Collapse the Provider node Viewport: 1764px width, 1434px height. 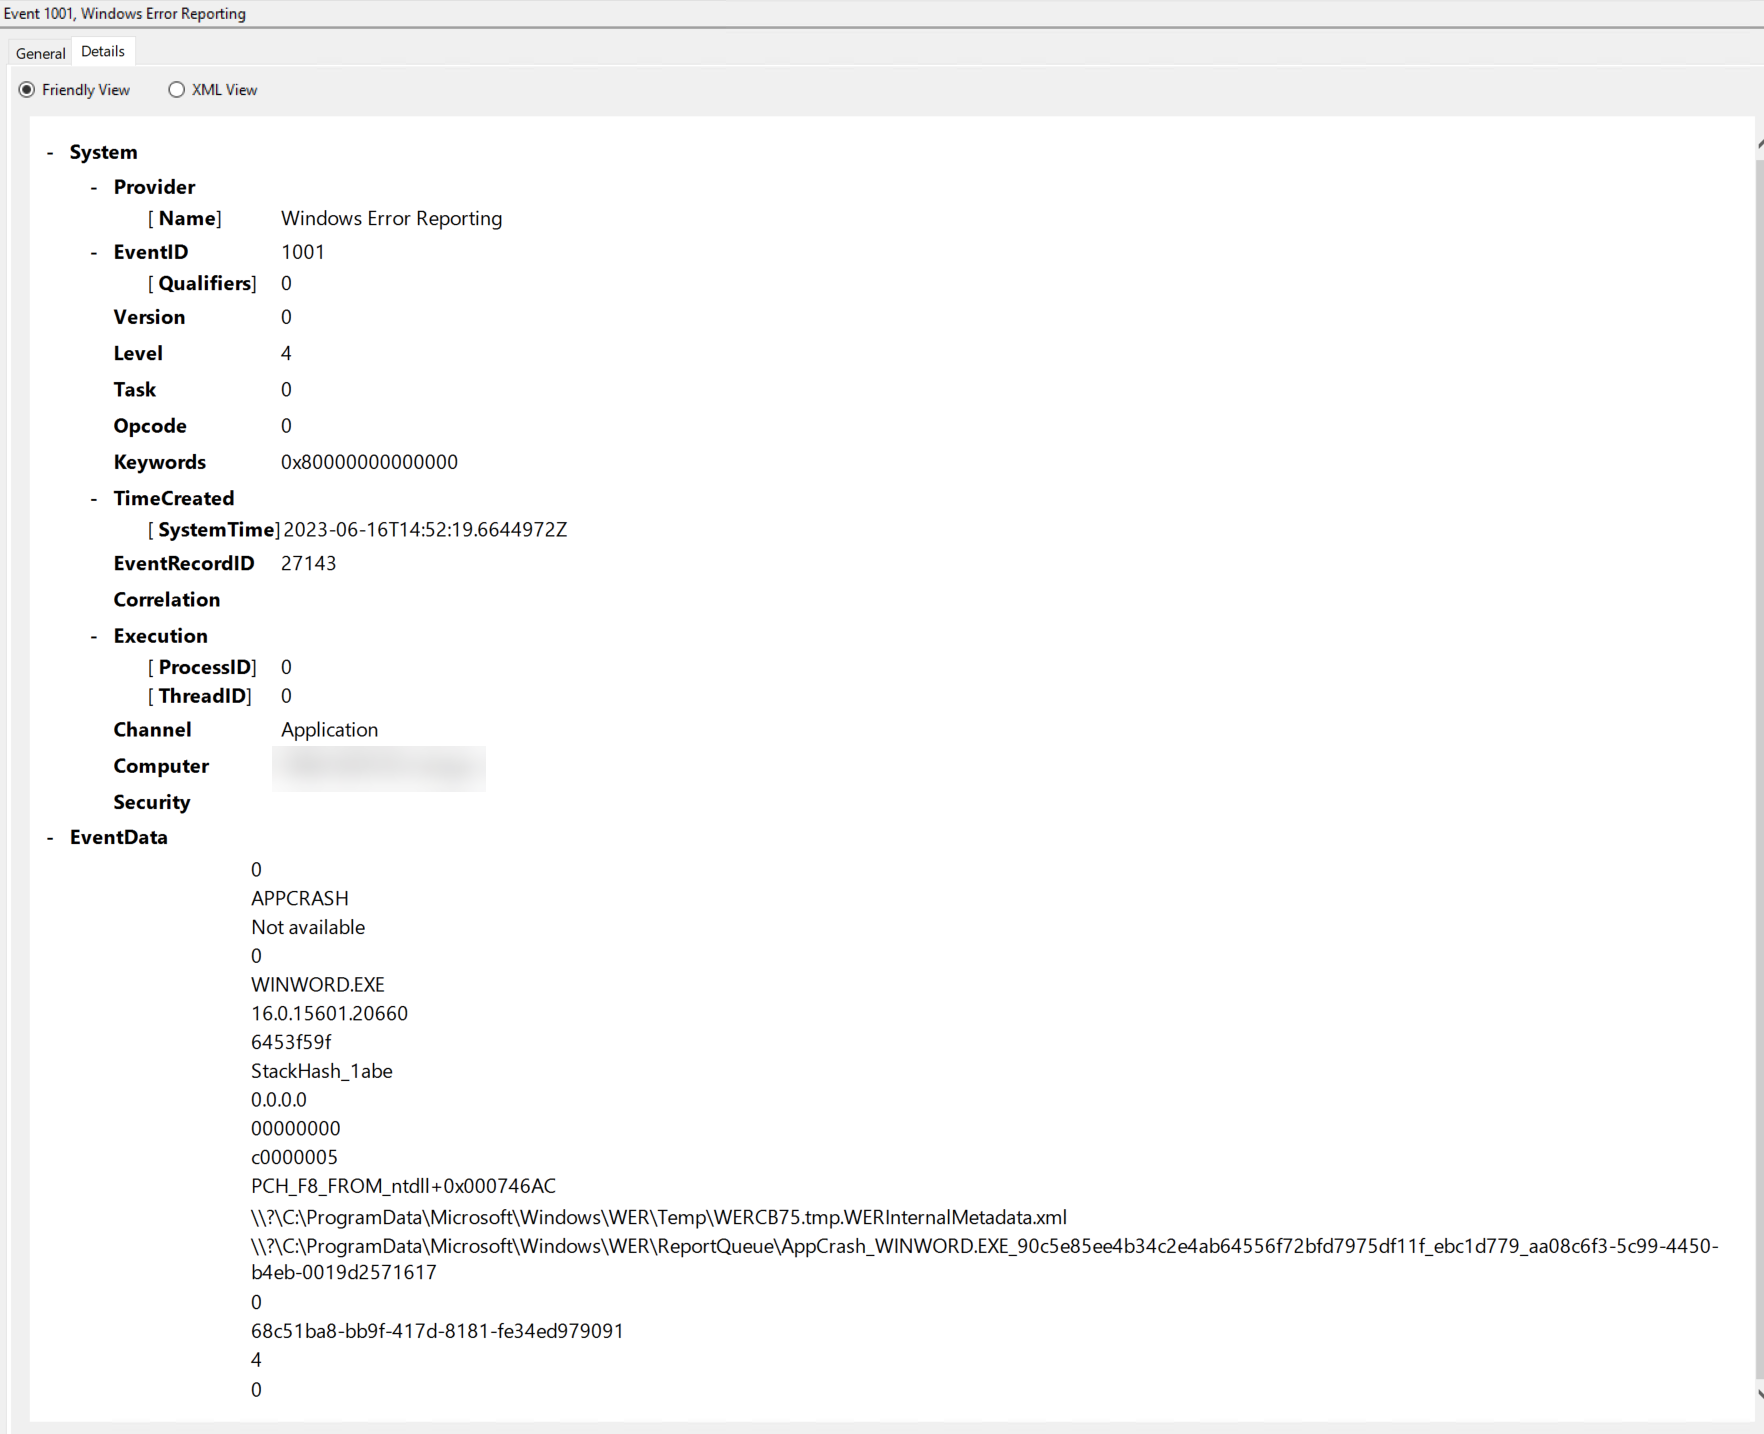pyautogui.click(x=94, y=187)
